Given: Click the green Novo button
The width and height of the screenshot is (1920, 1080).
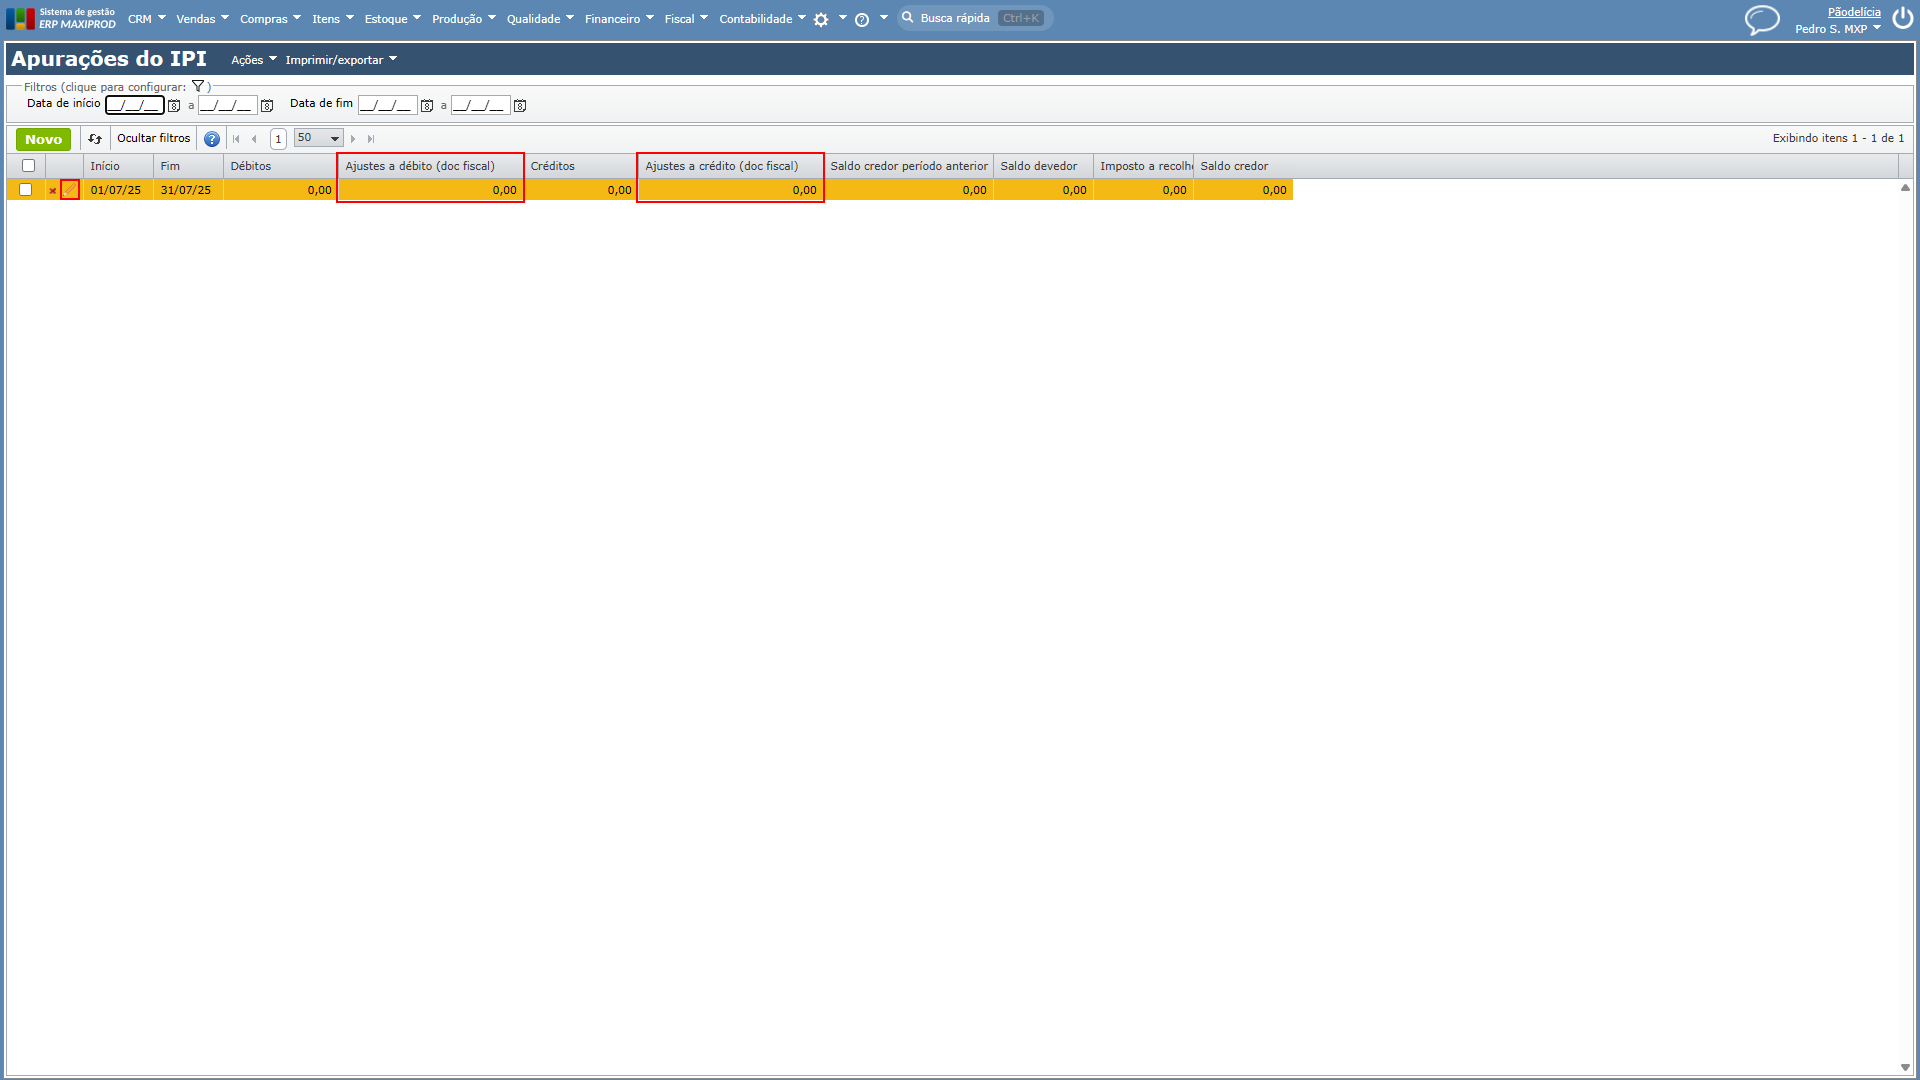Looking at the screenshot, I should [43, 139].
